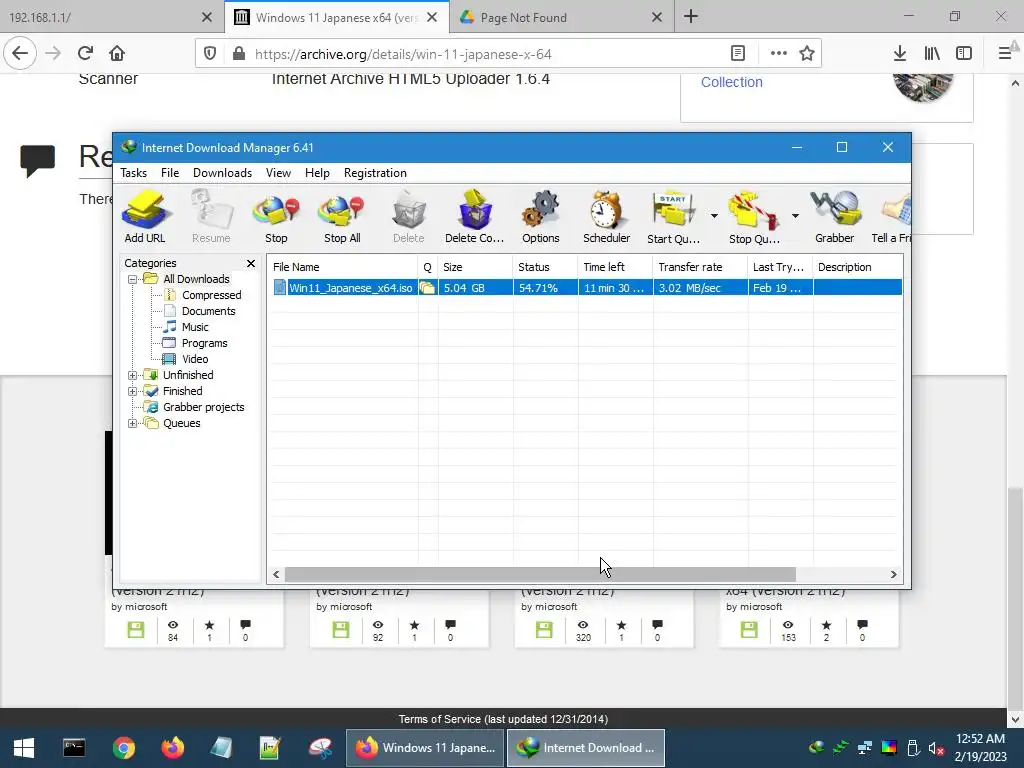
Task: Close the Categories panel
Action: point(251,263)
